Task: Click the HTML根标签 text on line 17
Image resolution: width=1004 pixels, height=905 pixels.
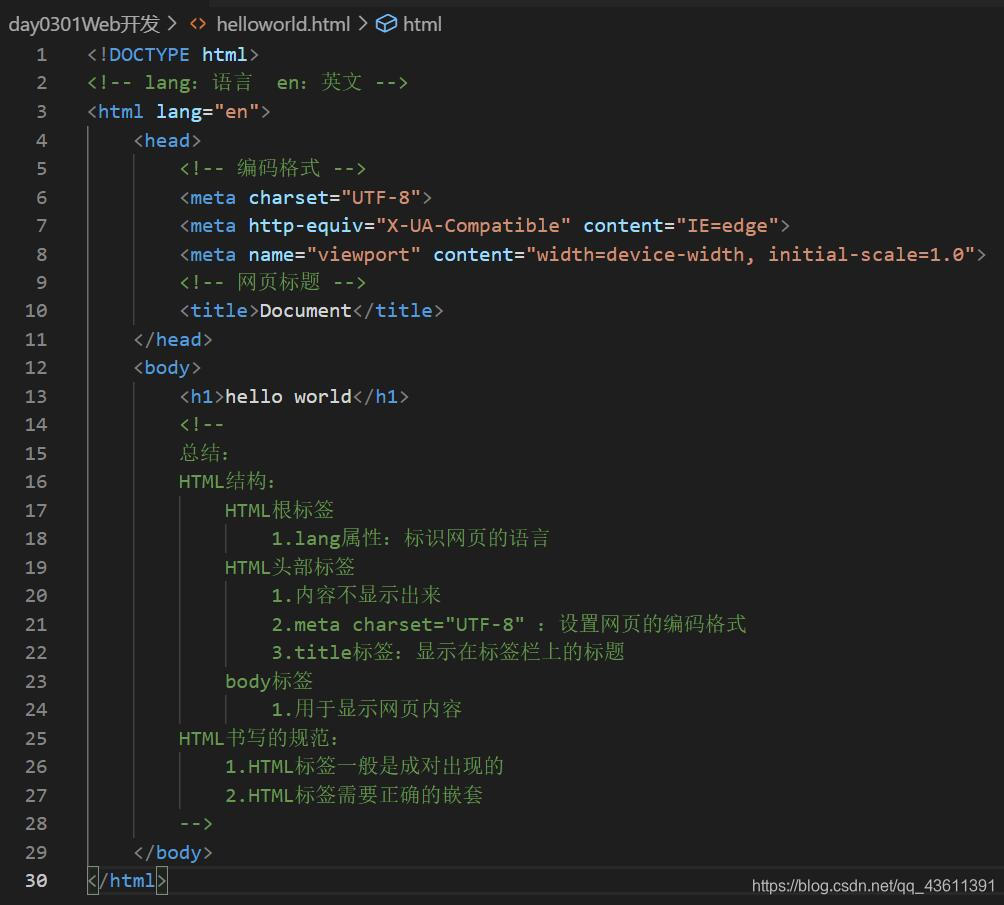Action: click(279, 510)
